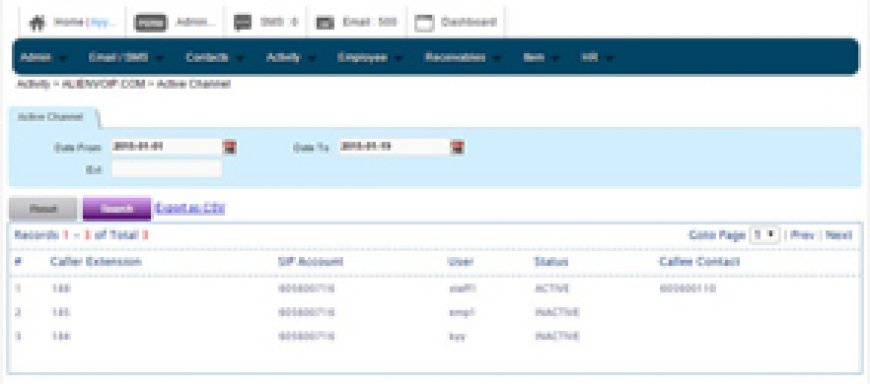
Task: Click the Callee Contact number in row 1
Action: tap(687, 289)
